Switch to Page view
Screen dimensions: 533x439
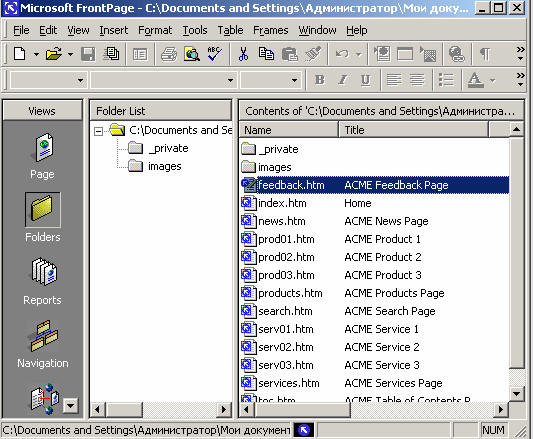(42, 156)
